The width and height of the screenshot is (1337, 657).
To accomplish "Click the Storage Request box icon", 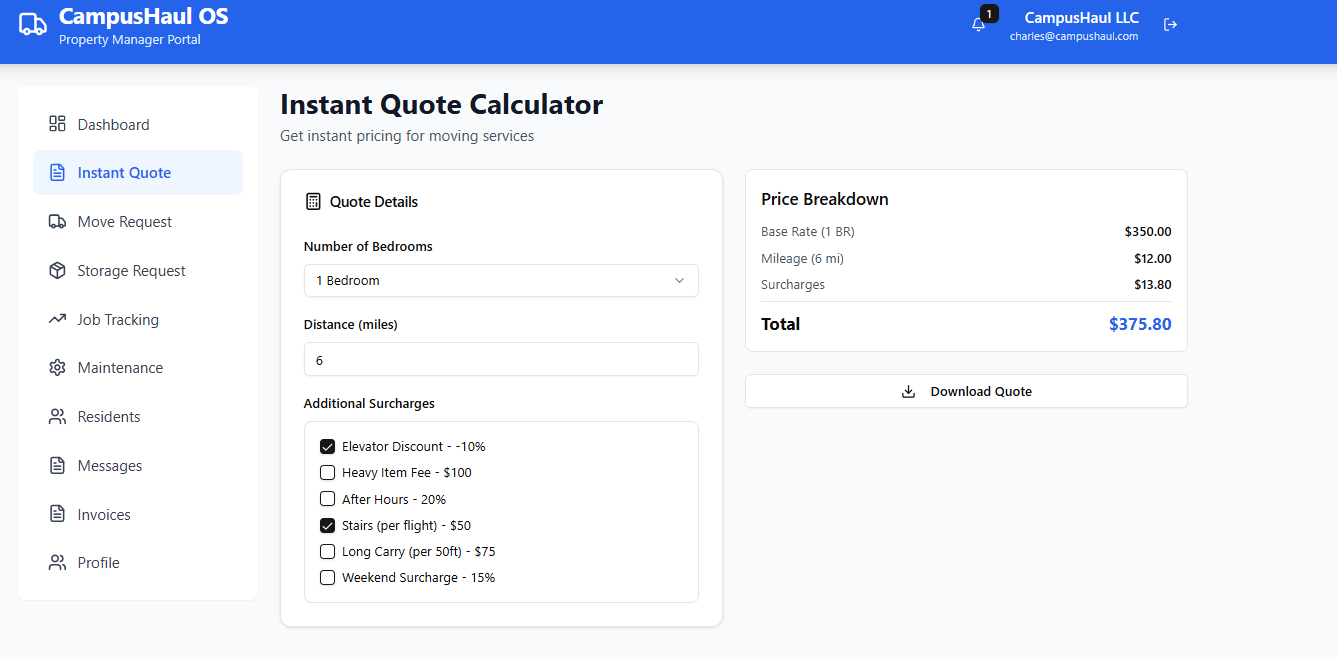I will tap(57, 271).
